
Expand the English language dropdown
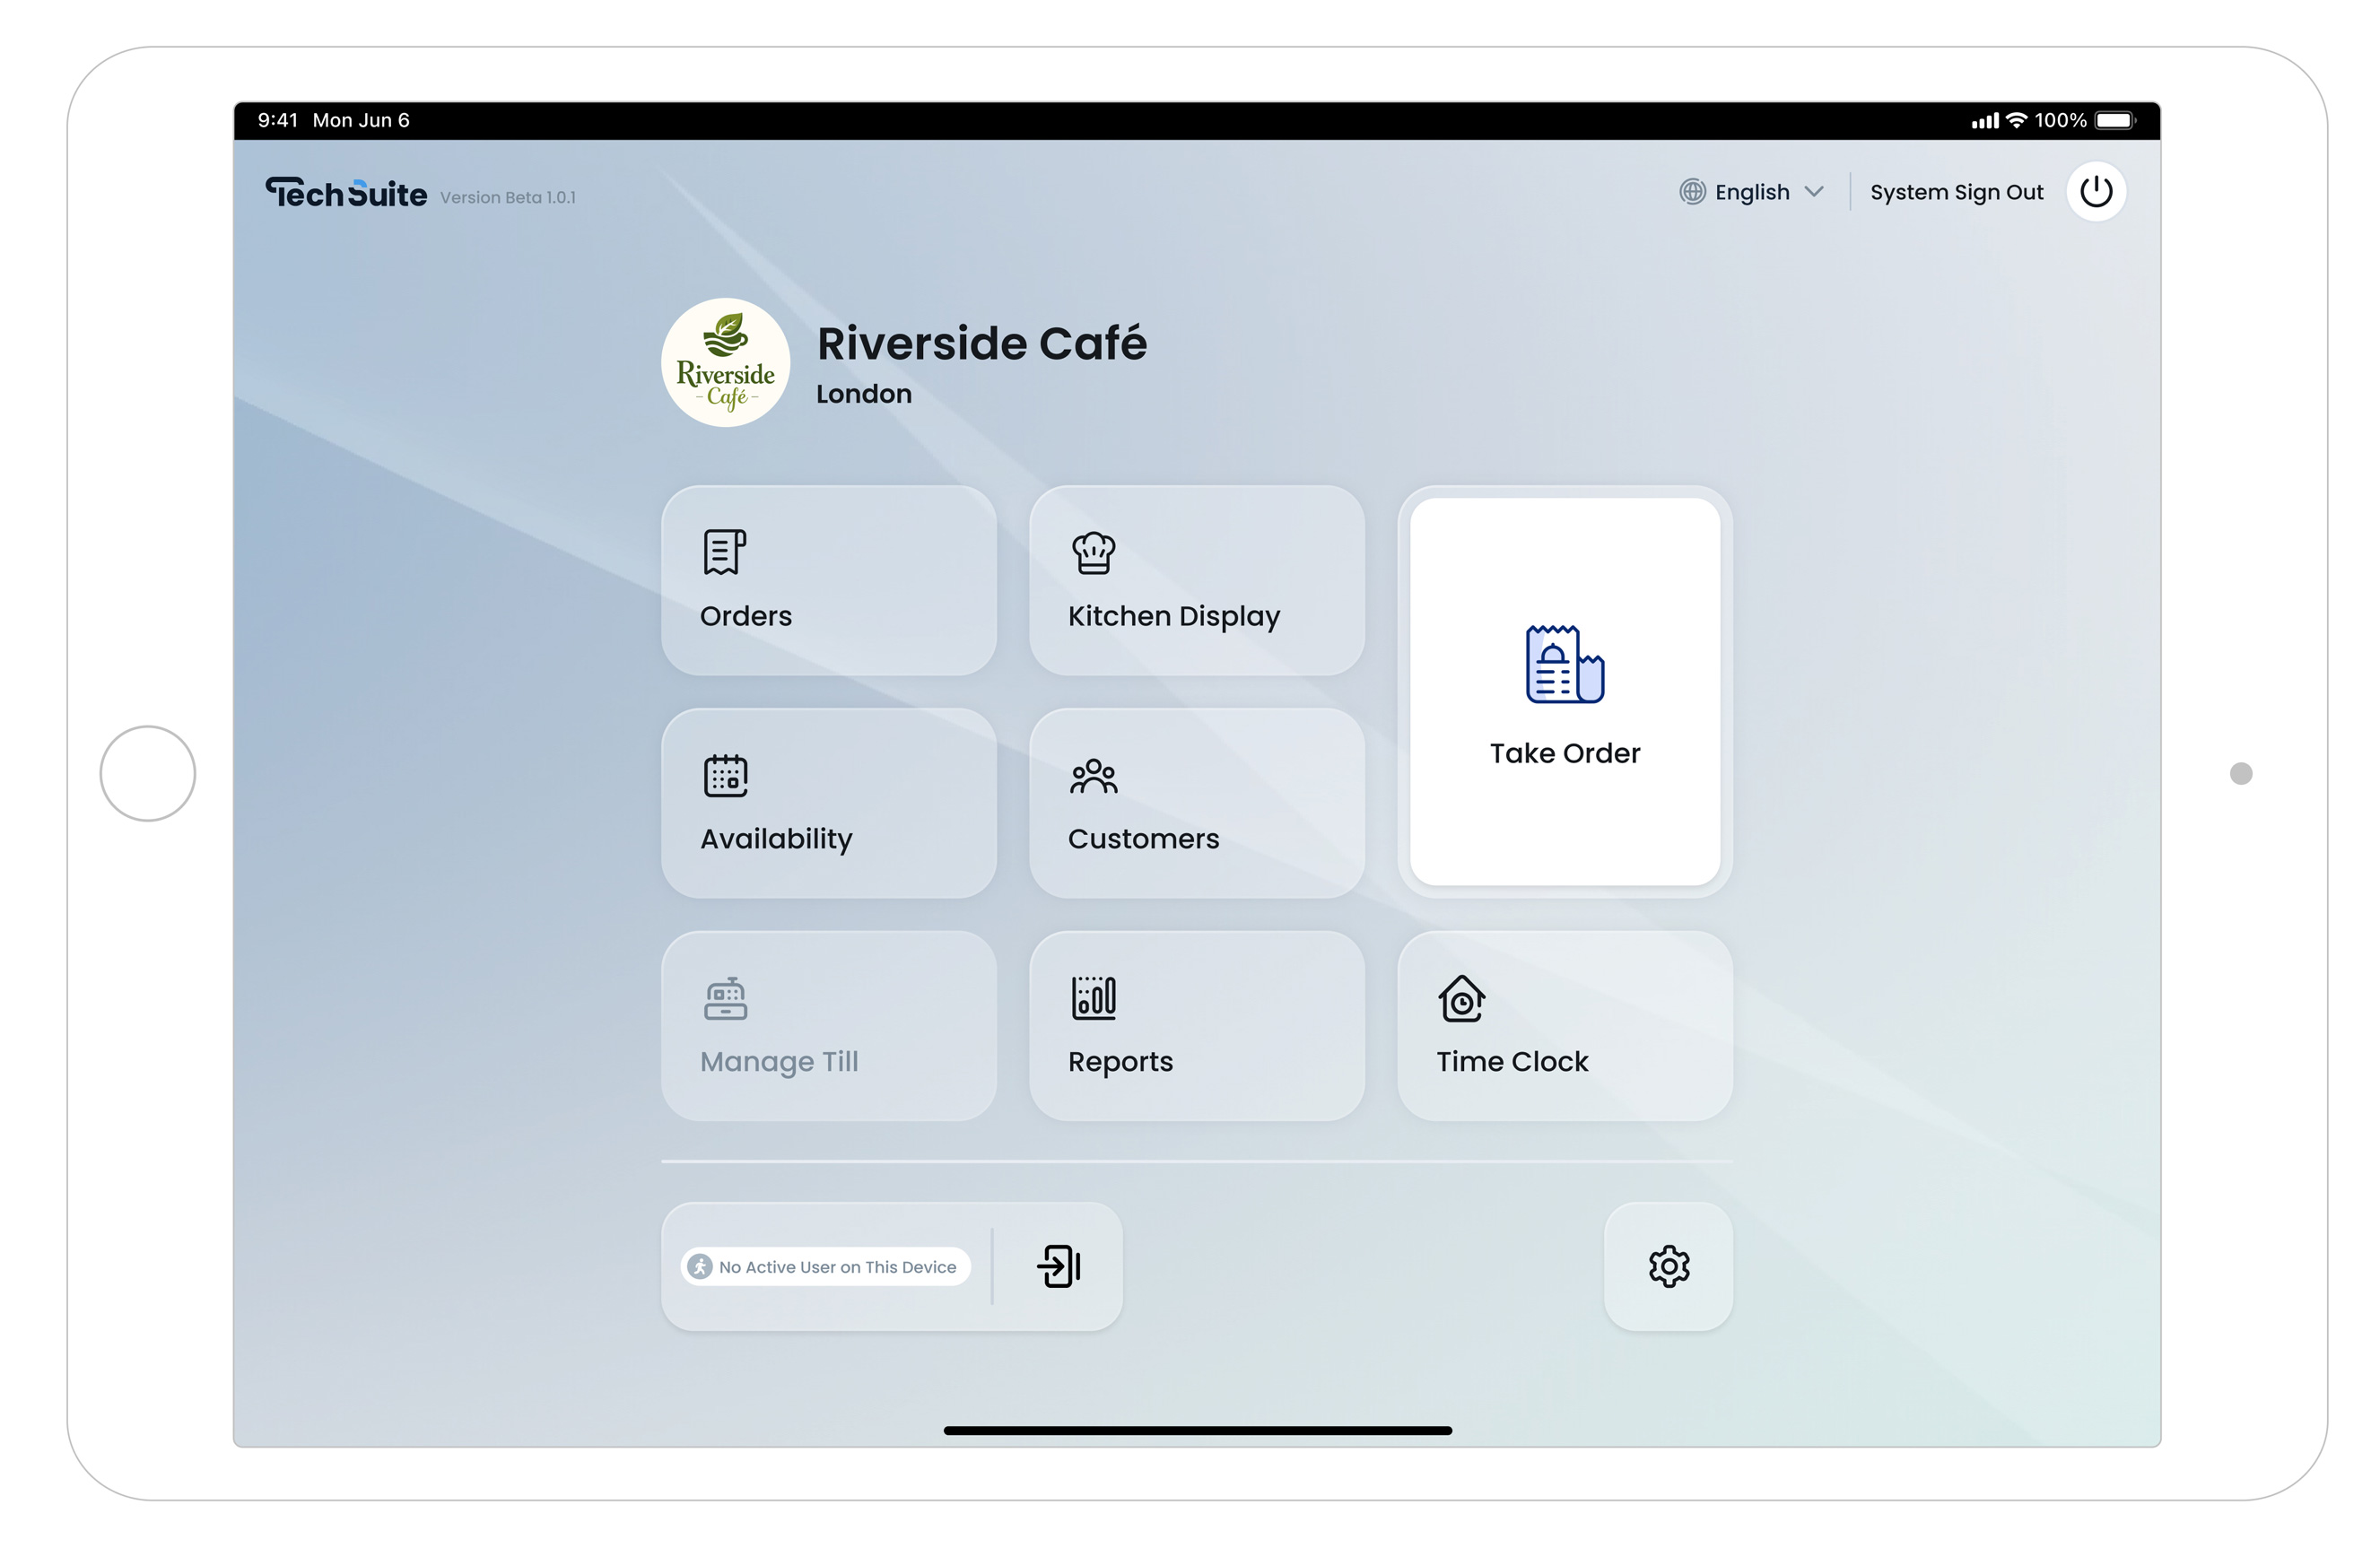click(1751, 191)
